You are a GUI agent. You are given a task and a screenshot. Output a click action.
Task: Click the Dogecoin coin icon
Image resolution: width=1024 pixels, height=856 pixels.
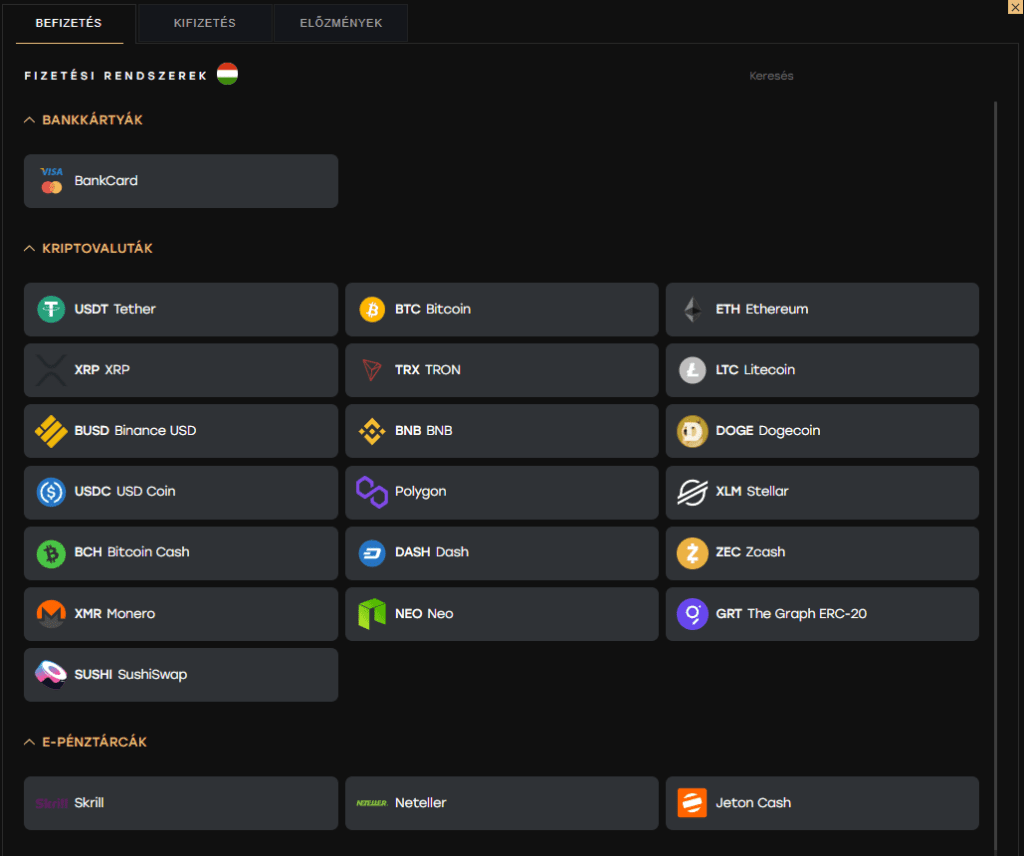click(x=692, y=431)
